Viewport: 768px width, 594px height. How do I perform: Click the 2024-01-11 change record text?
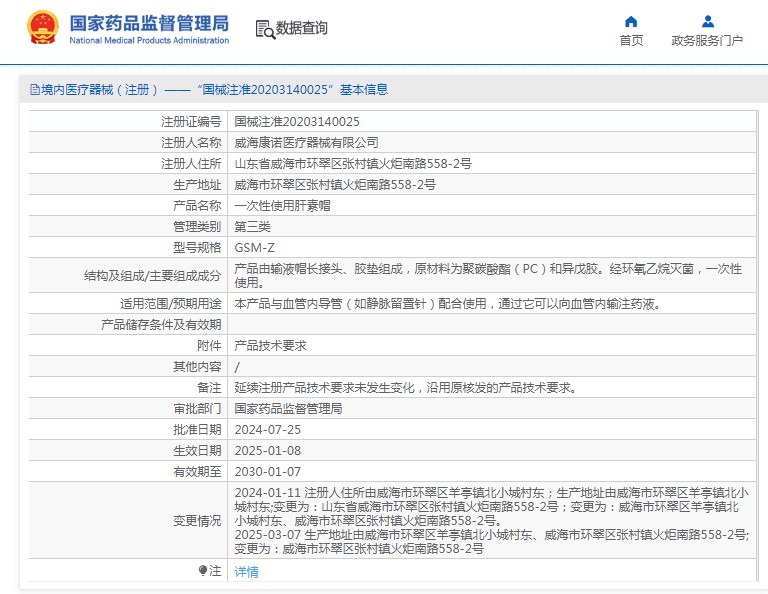point(491,506)
